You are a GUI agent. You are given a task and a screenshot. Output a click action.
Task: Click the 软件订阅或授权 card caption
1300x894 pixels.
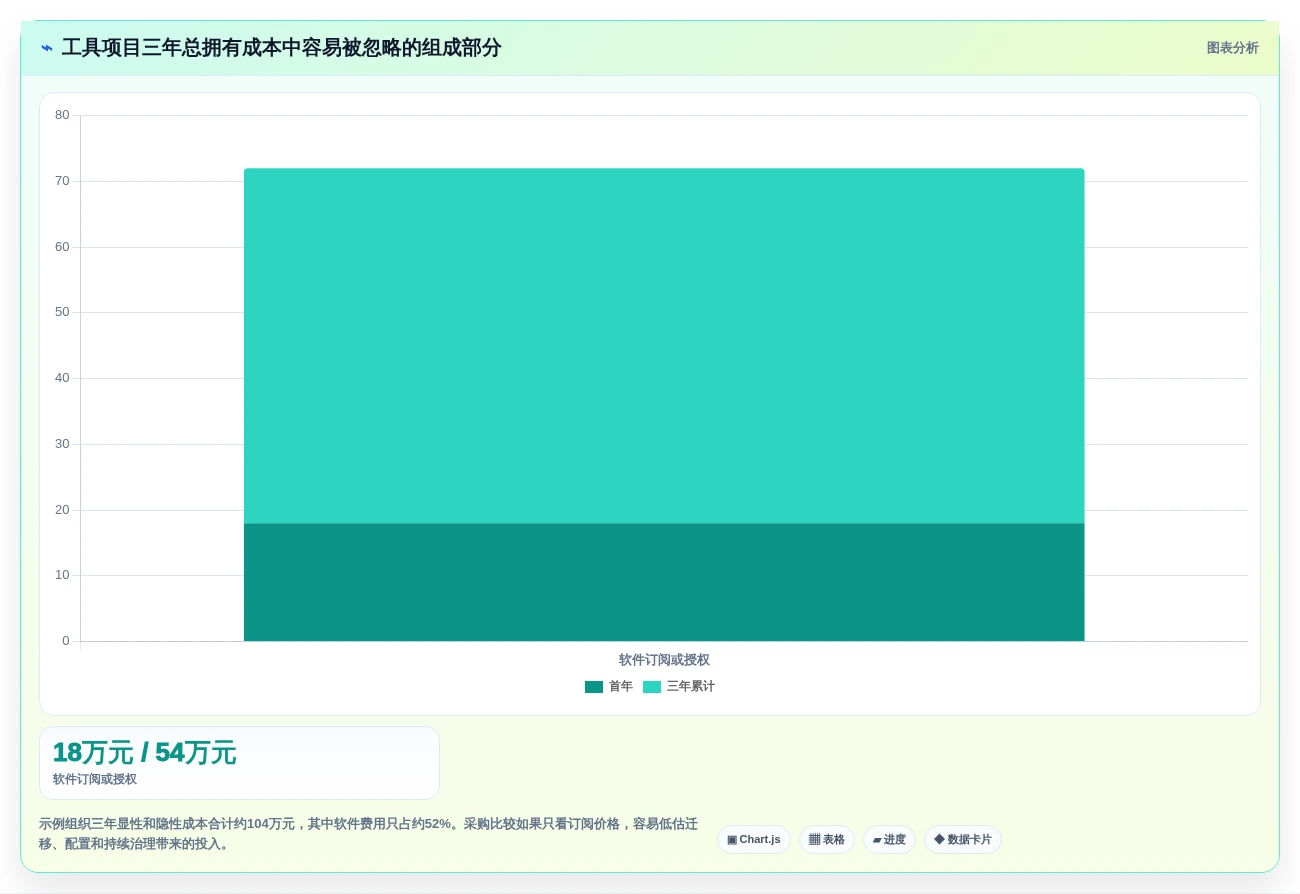click(95, 780)
